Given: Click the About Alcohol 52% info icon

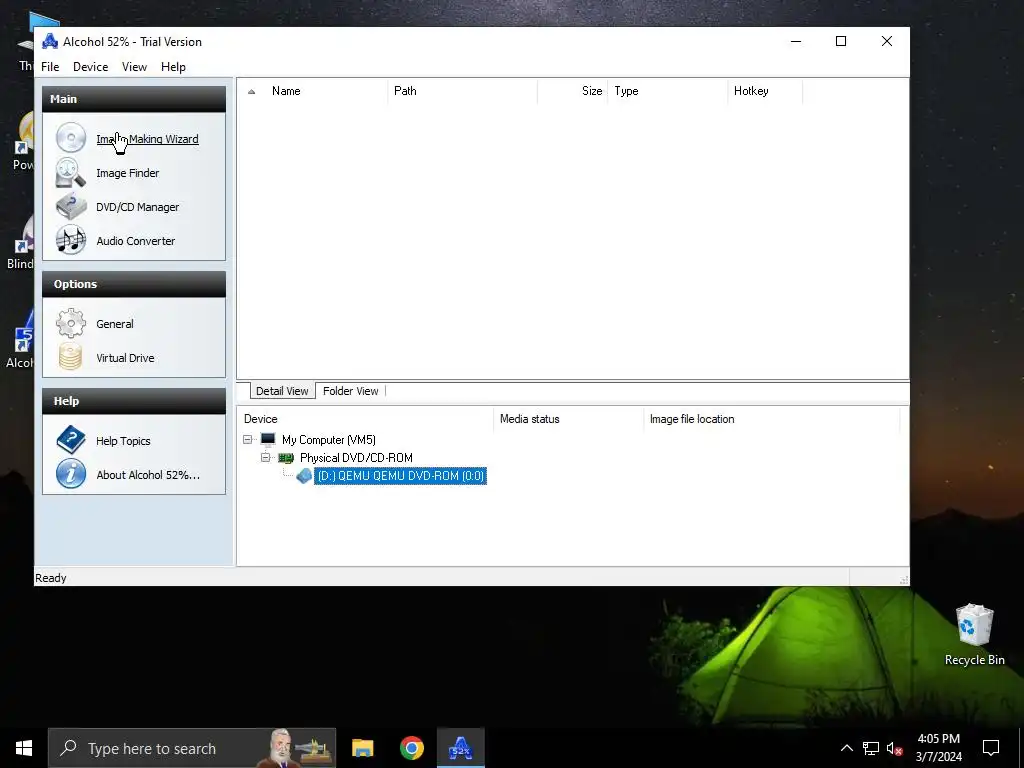Looking at the screenshot, I should (x=71, y=474).
